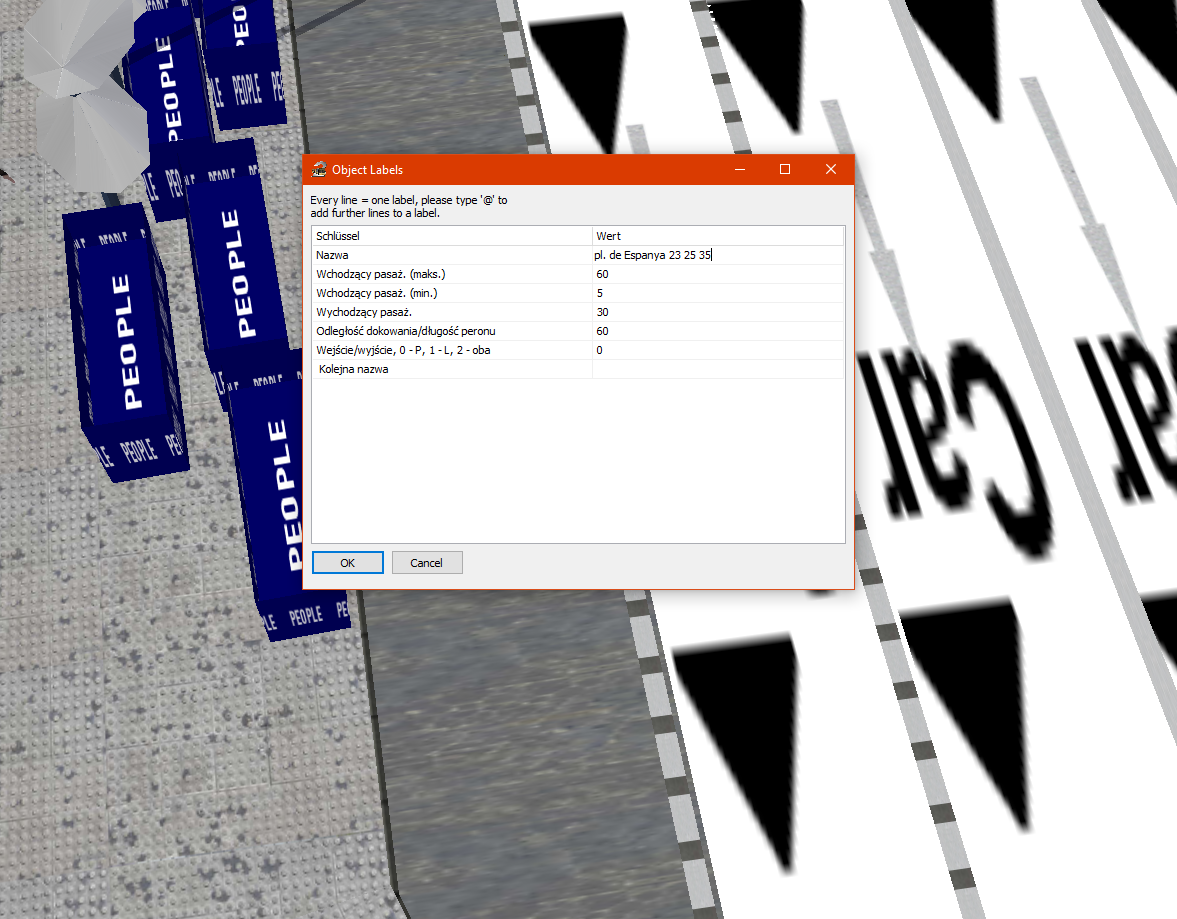Select the Wchodzący pasaż. (min.) value cell
The width and height of the screenshot is (1177, 919).
click(x=717, y=293)
